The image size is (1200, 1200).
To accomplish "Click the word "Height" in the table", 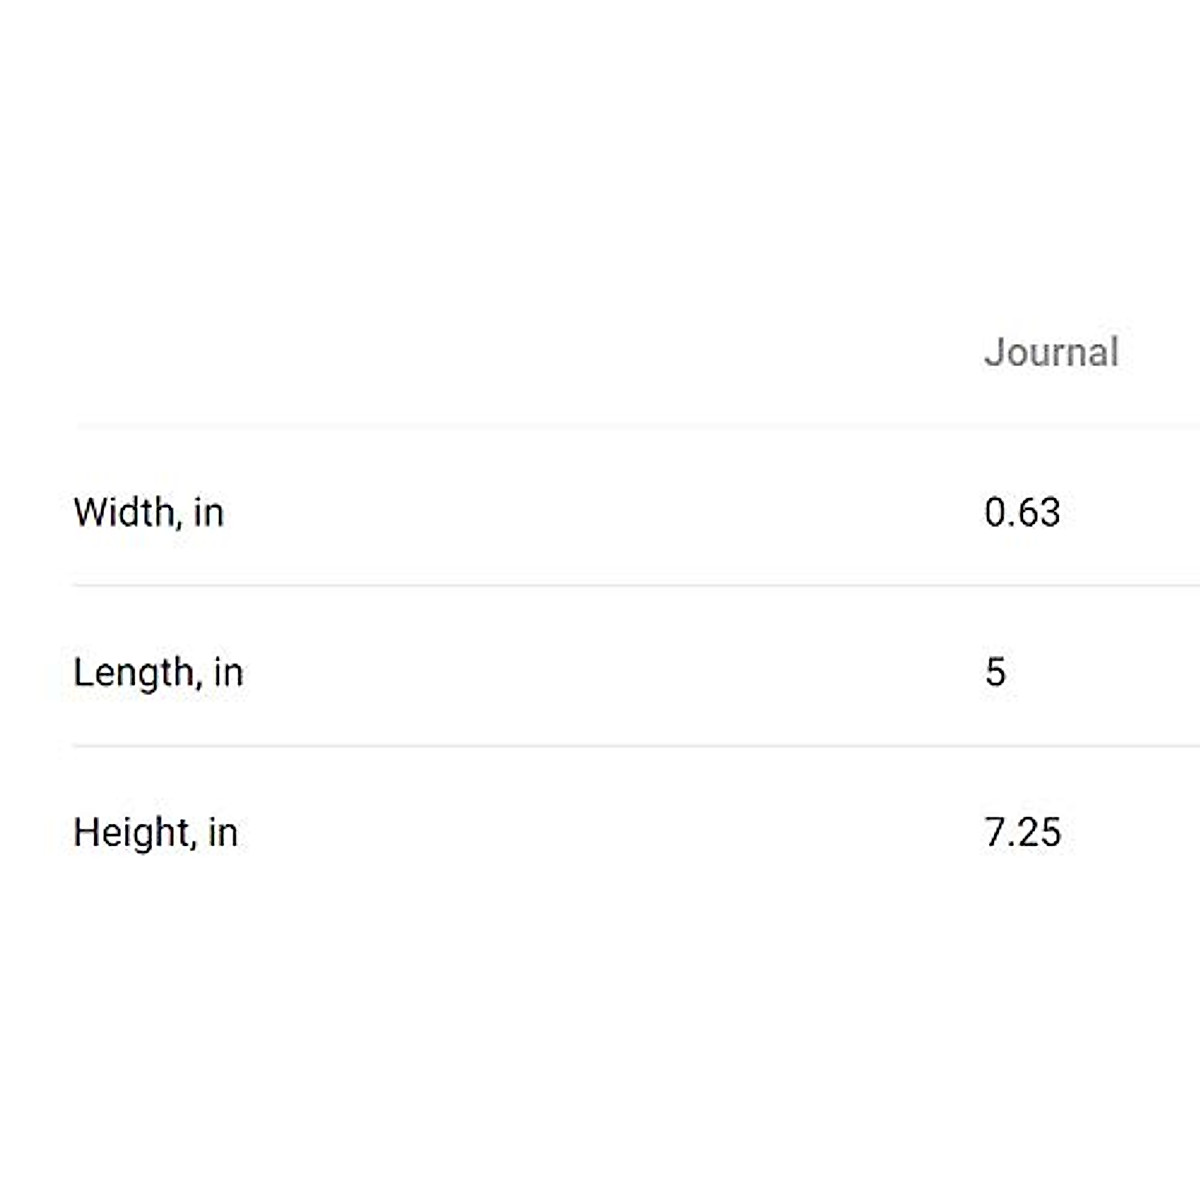I will (130, 833).
